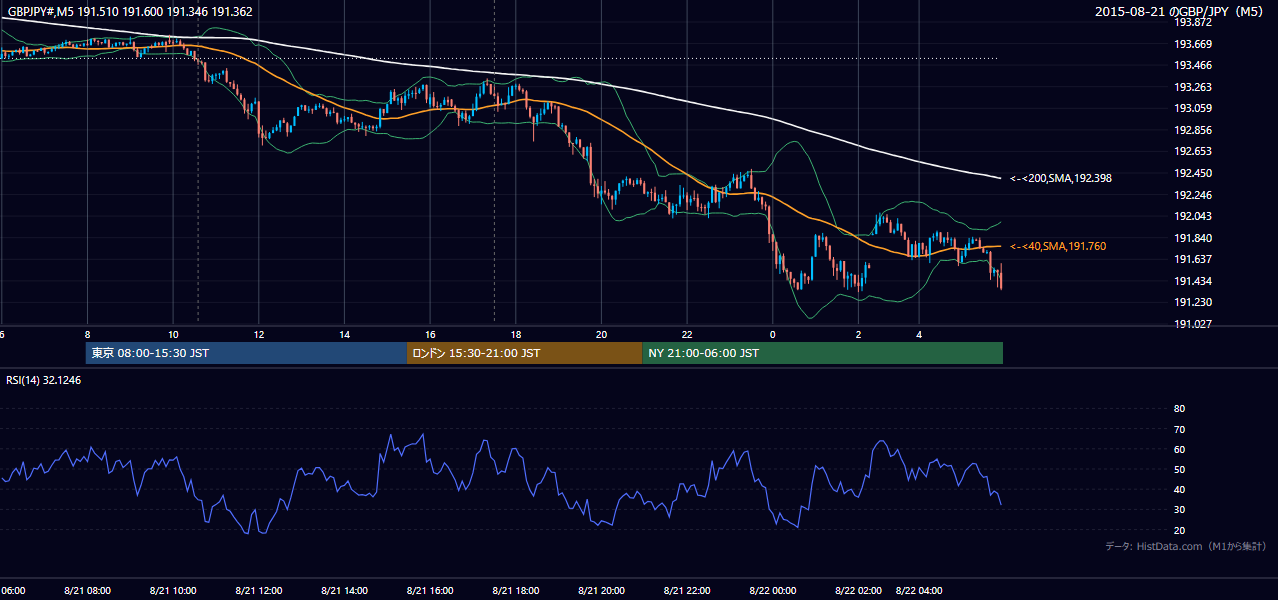
Task: Click hour tick label 18 under the price chart
Action: pos(516,334)
